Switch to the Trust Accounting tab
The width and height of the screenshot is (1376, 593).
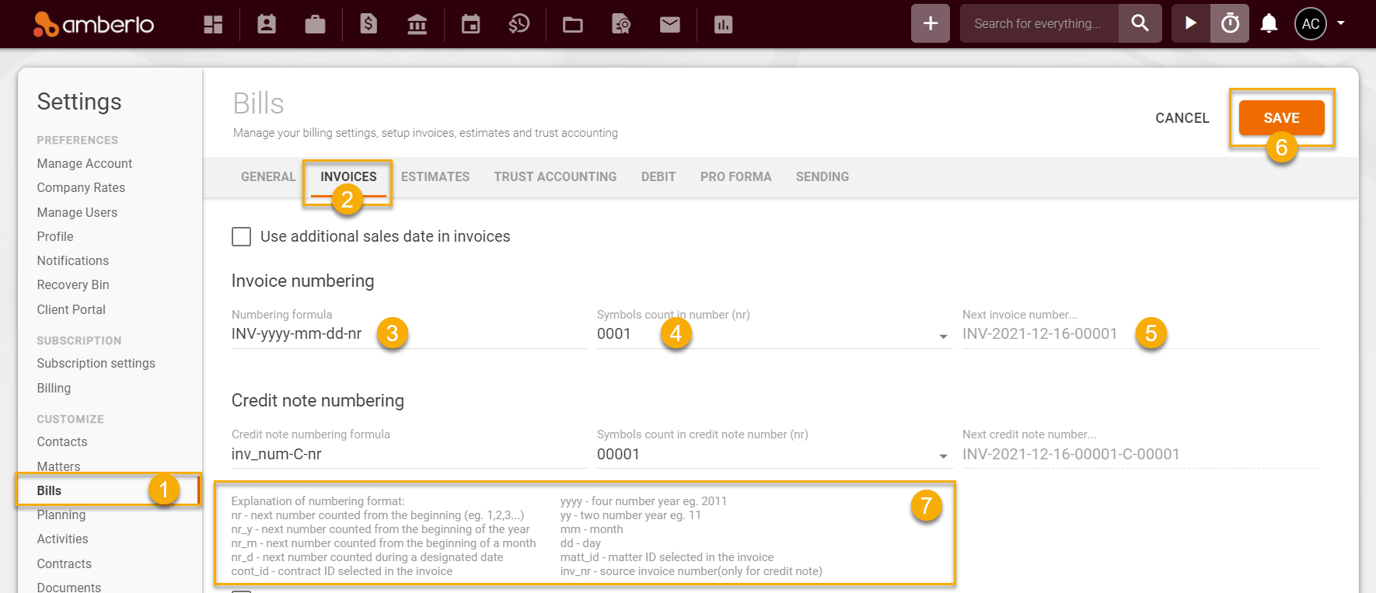(555, 176)
